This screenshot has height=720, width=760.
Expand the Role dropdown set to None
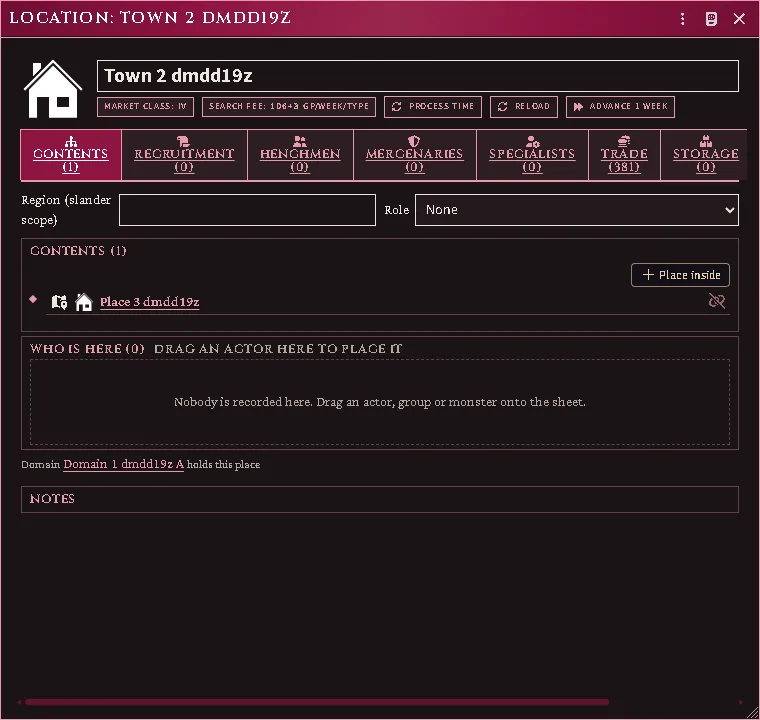click(577, 210)
